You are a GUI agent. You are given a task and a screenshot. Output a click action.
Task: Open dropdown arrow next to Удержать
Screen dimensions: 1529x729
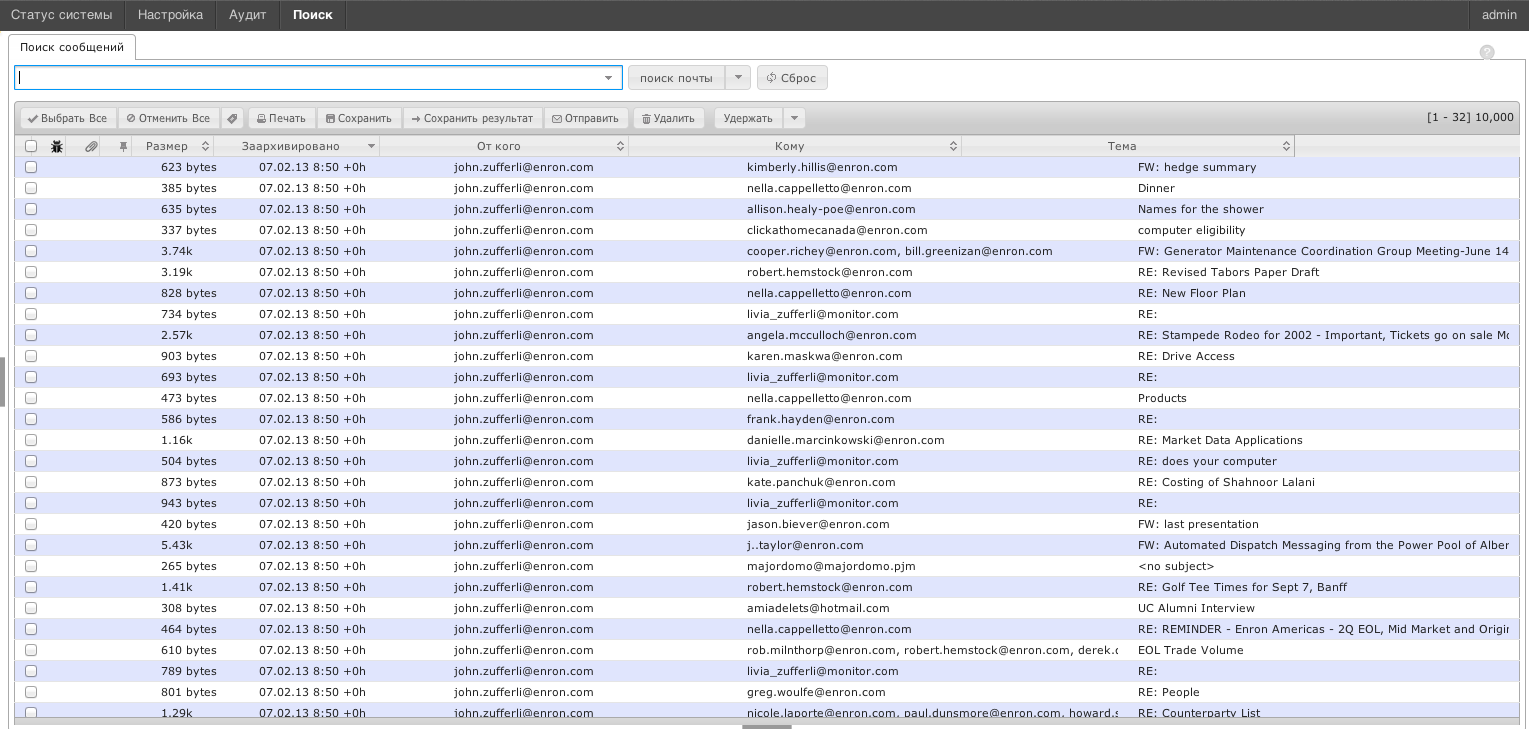794,118
